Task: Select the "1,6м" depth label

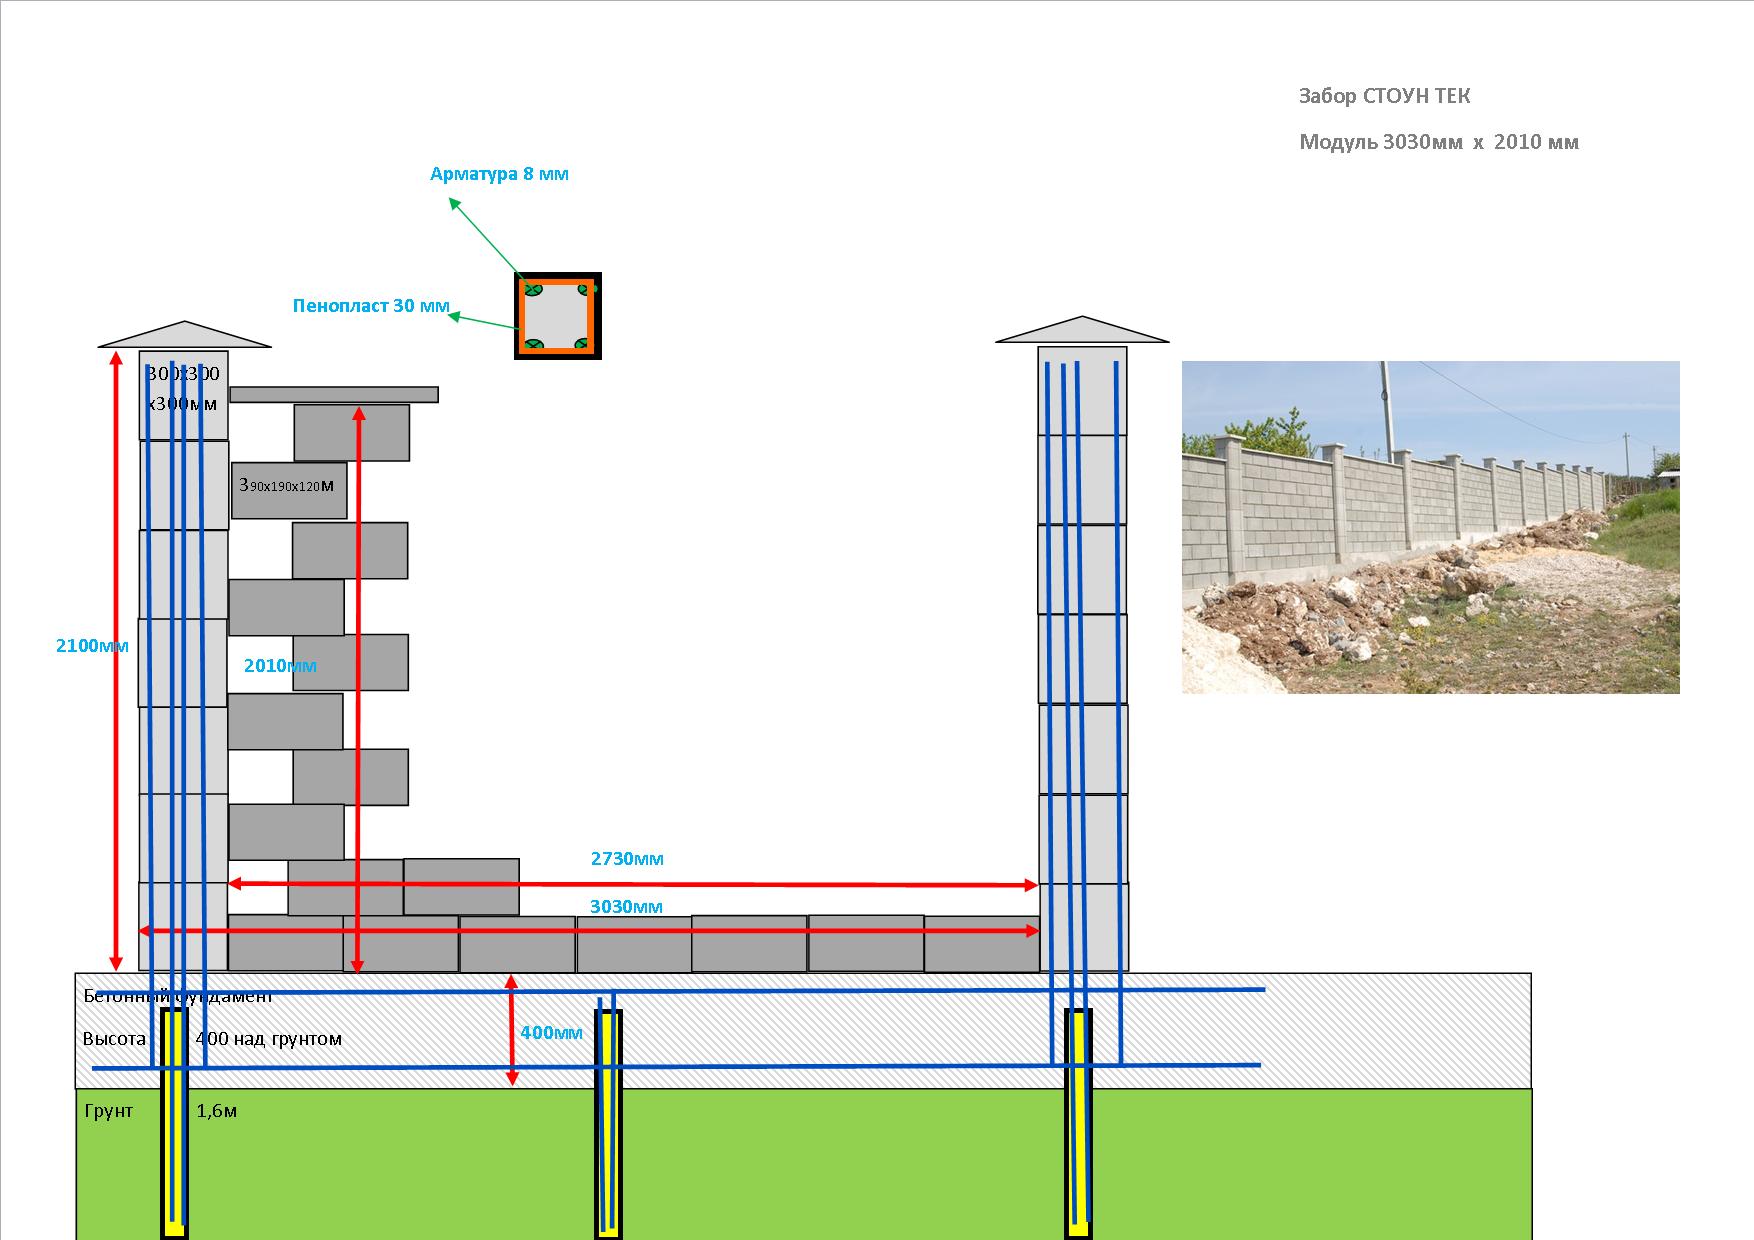Action: [217, 1111]
